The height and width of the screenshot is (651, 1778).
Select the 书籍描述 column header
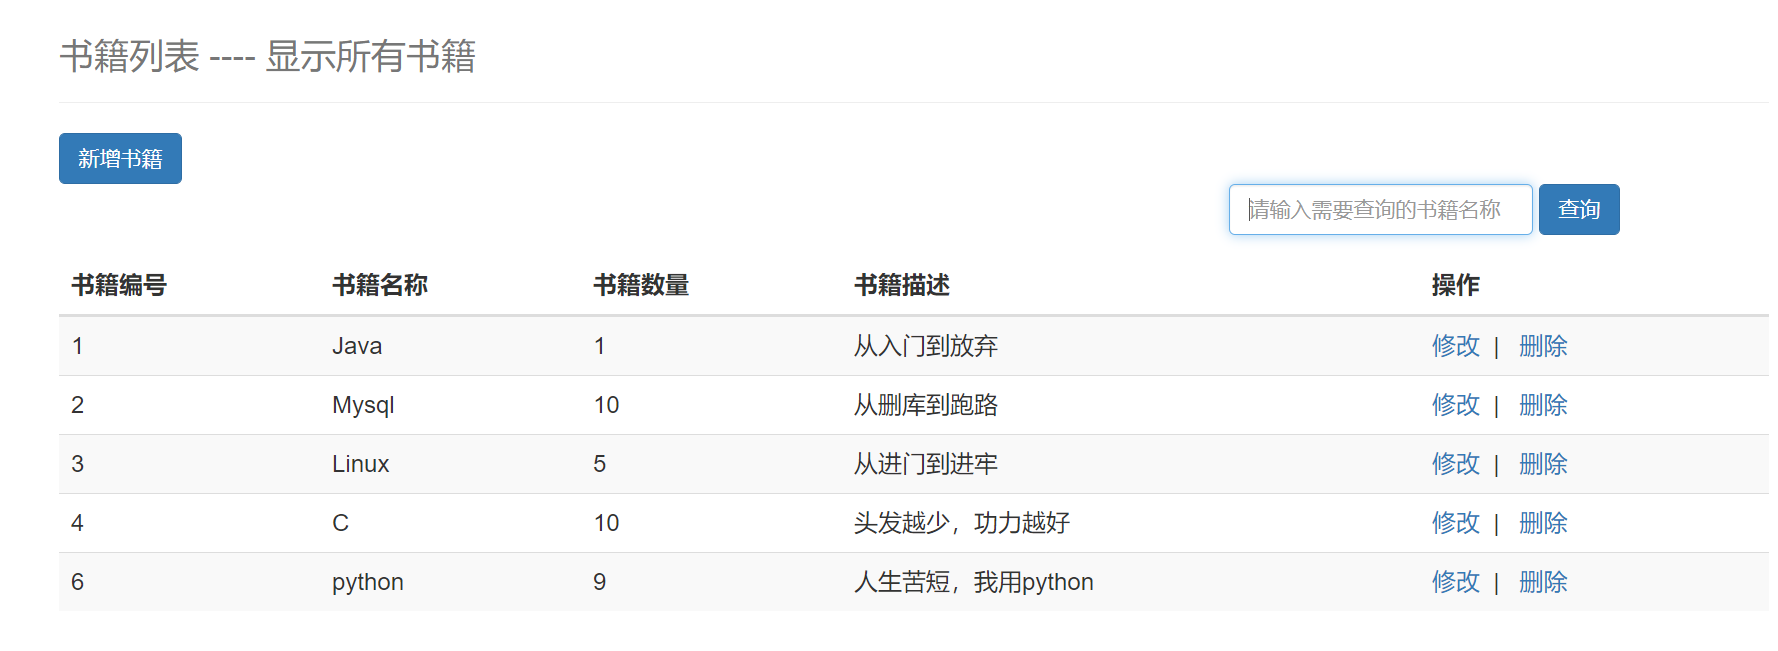[x=902, y=285]
